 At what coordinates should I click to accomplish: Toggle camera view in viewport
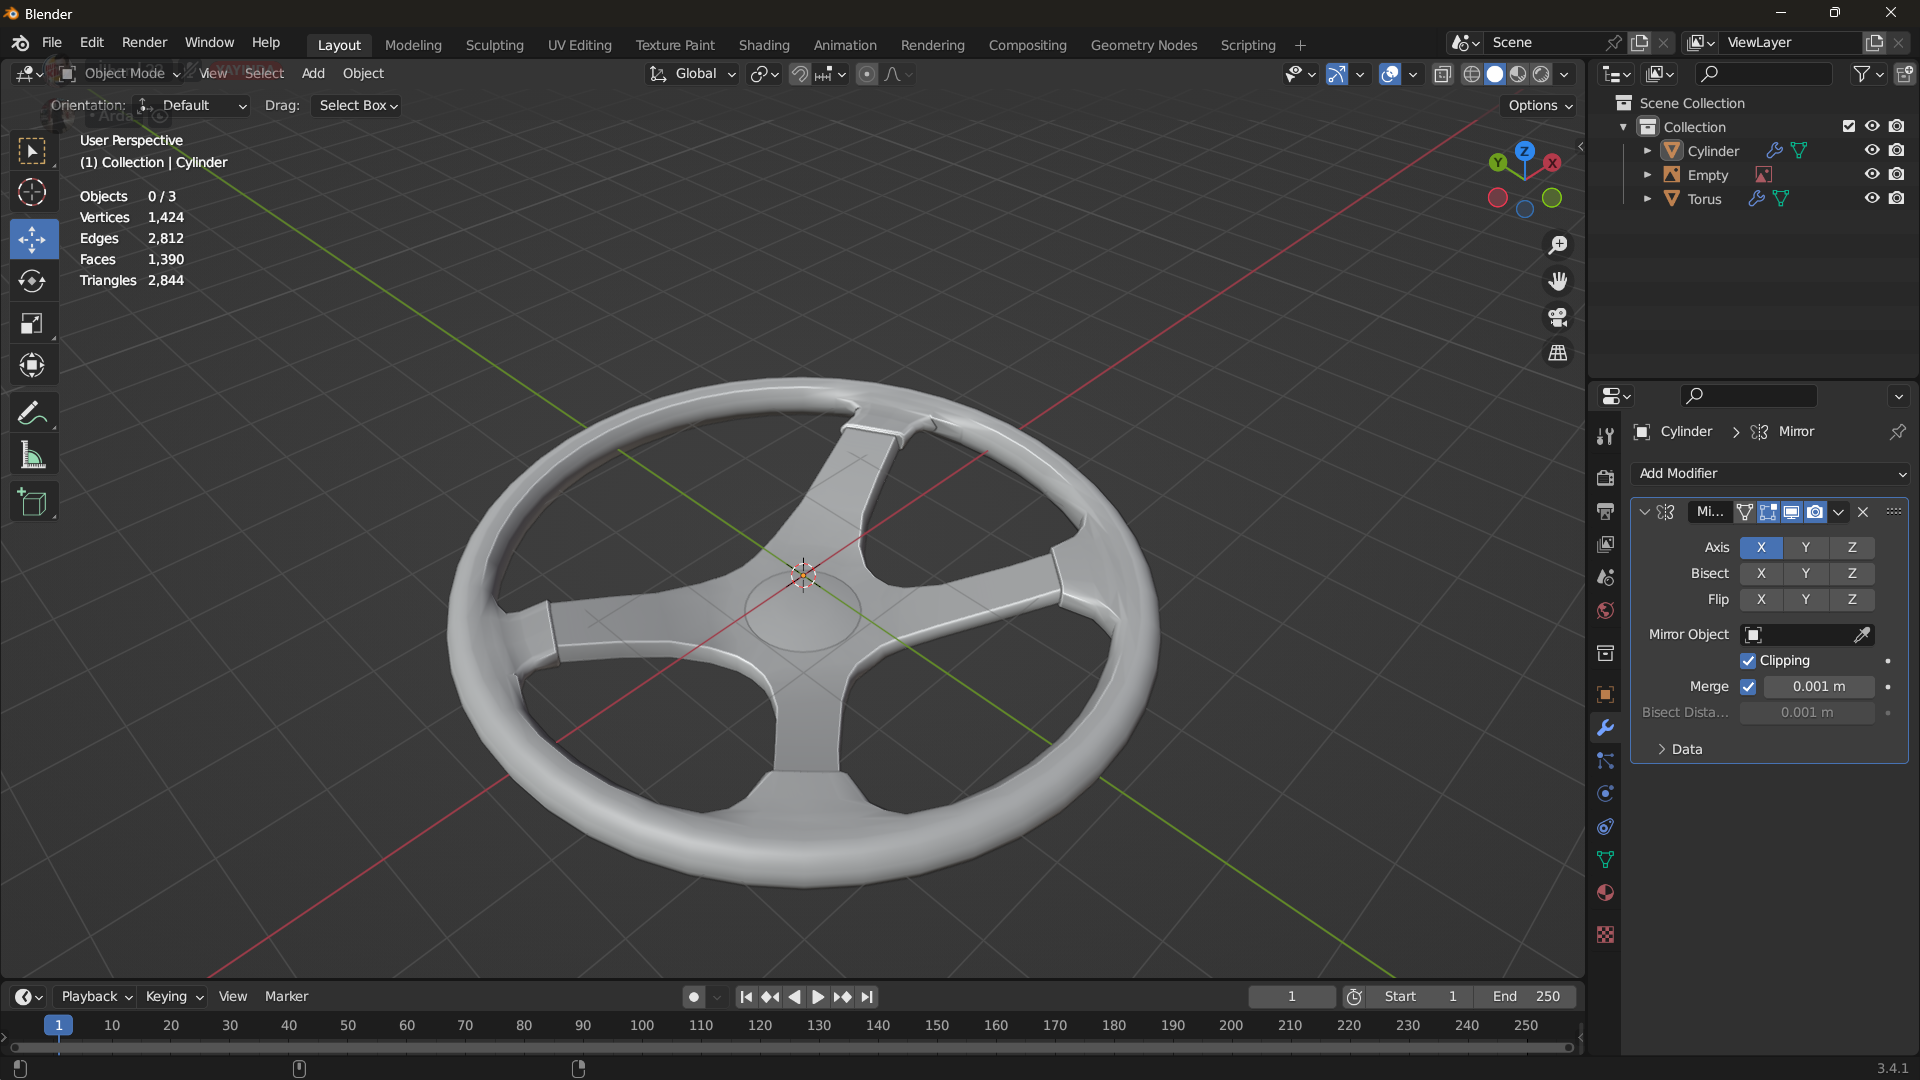pyautogui.click(x=1558, y=318)
